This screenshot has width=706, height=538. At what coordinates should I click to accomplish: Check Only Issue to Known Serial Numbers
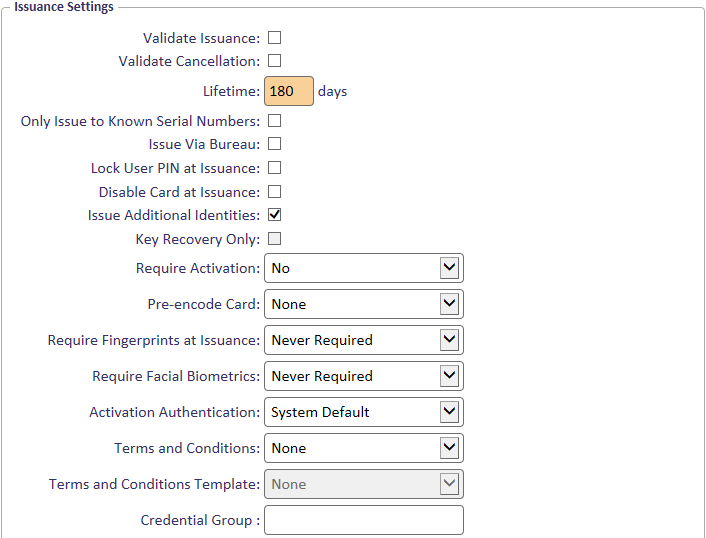click(x=274, y=121)
